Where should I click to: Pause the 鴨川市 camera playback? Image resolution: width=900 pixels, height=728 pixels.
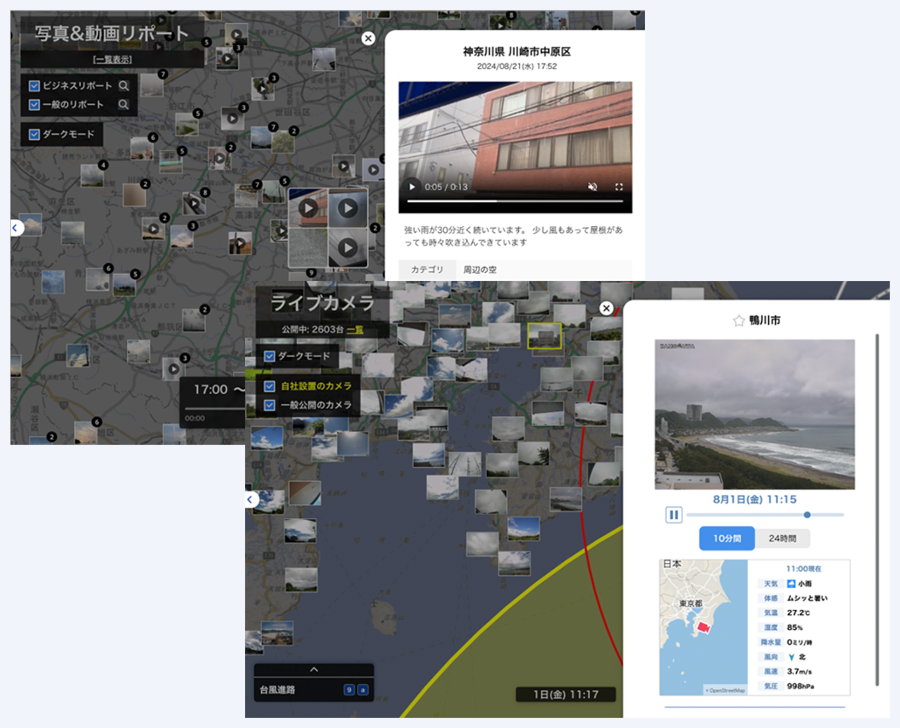click(674, 514)
